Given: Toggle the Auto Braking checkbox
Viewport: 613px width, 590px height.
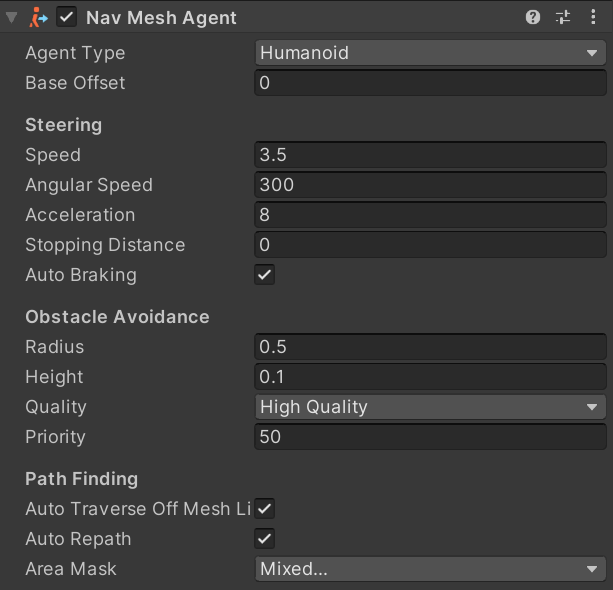Looking at the screenshot, I should click(x=265, y=274).
